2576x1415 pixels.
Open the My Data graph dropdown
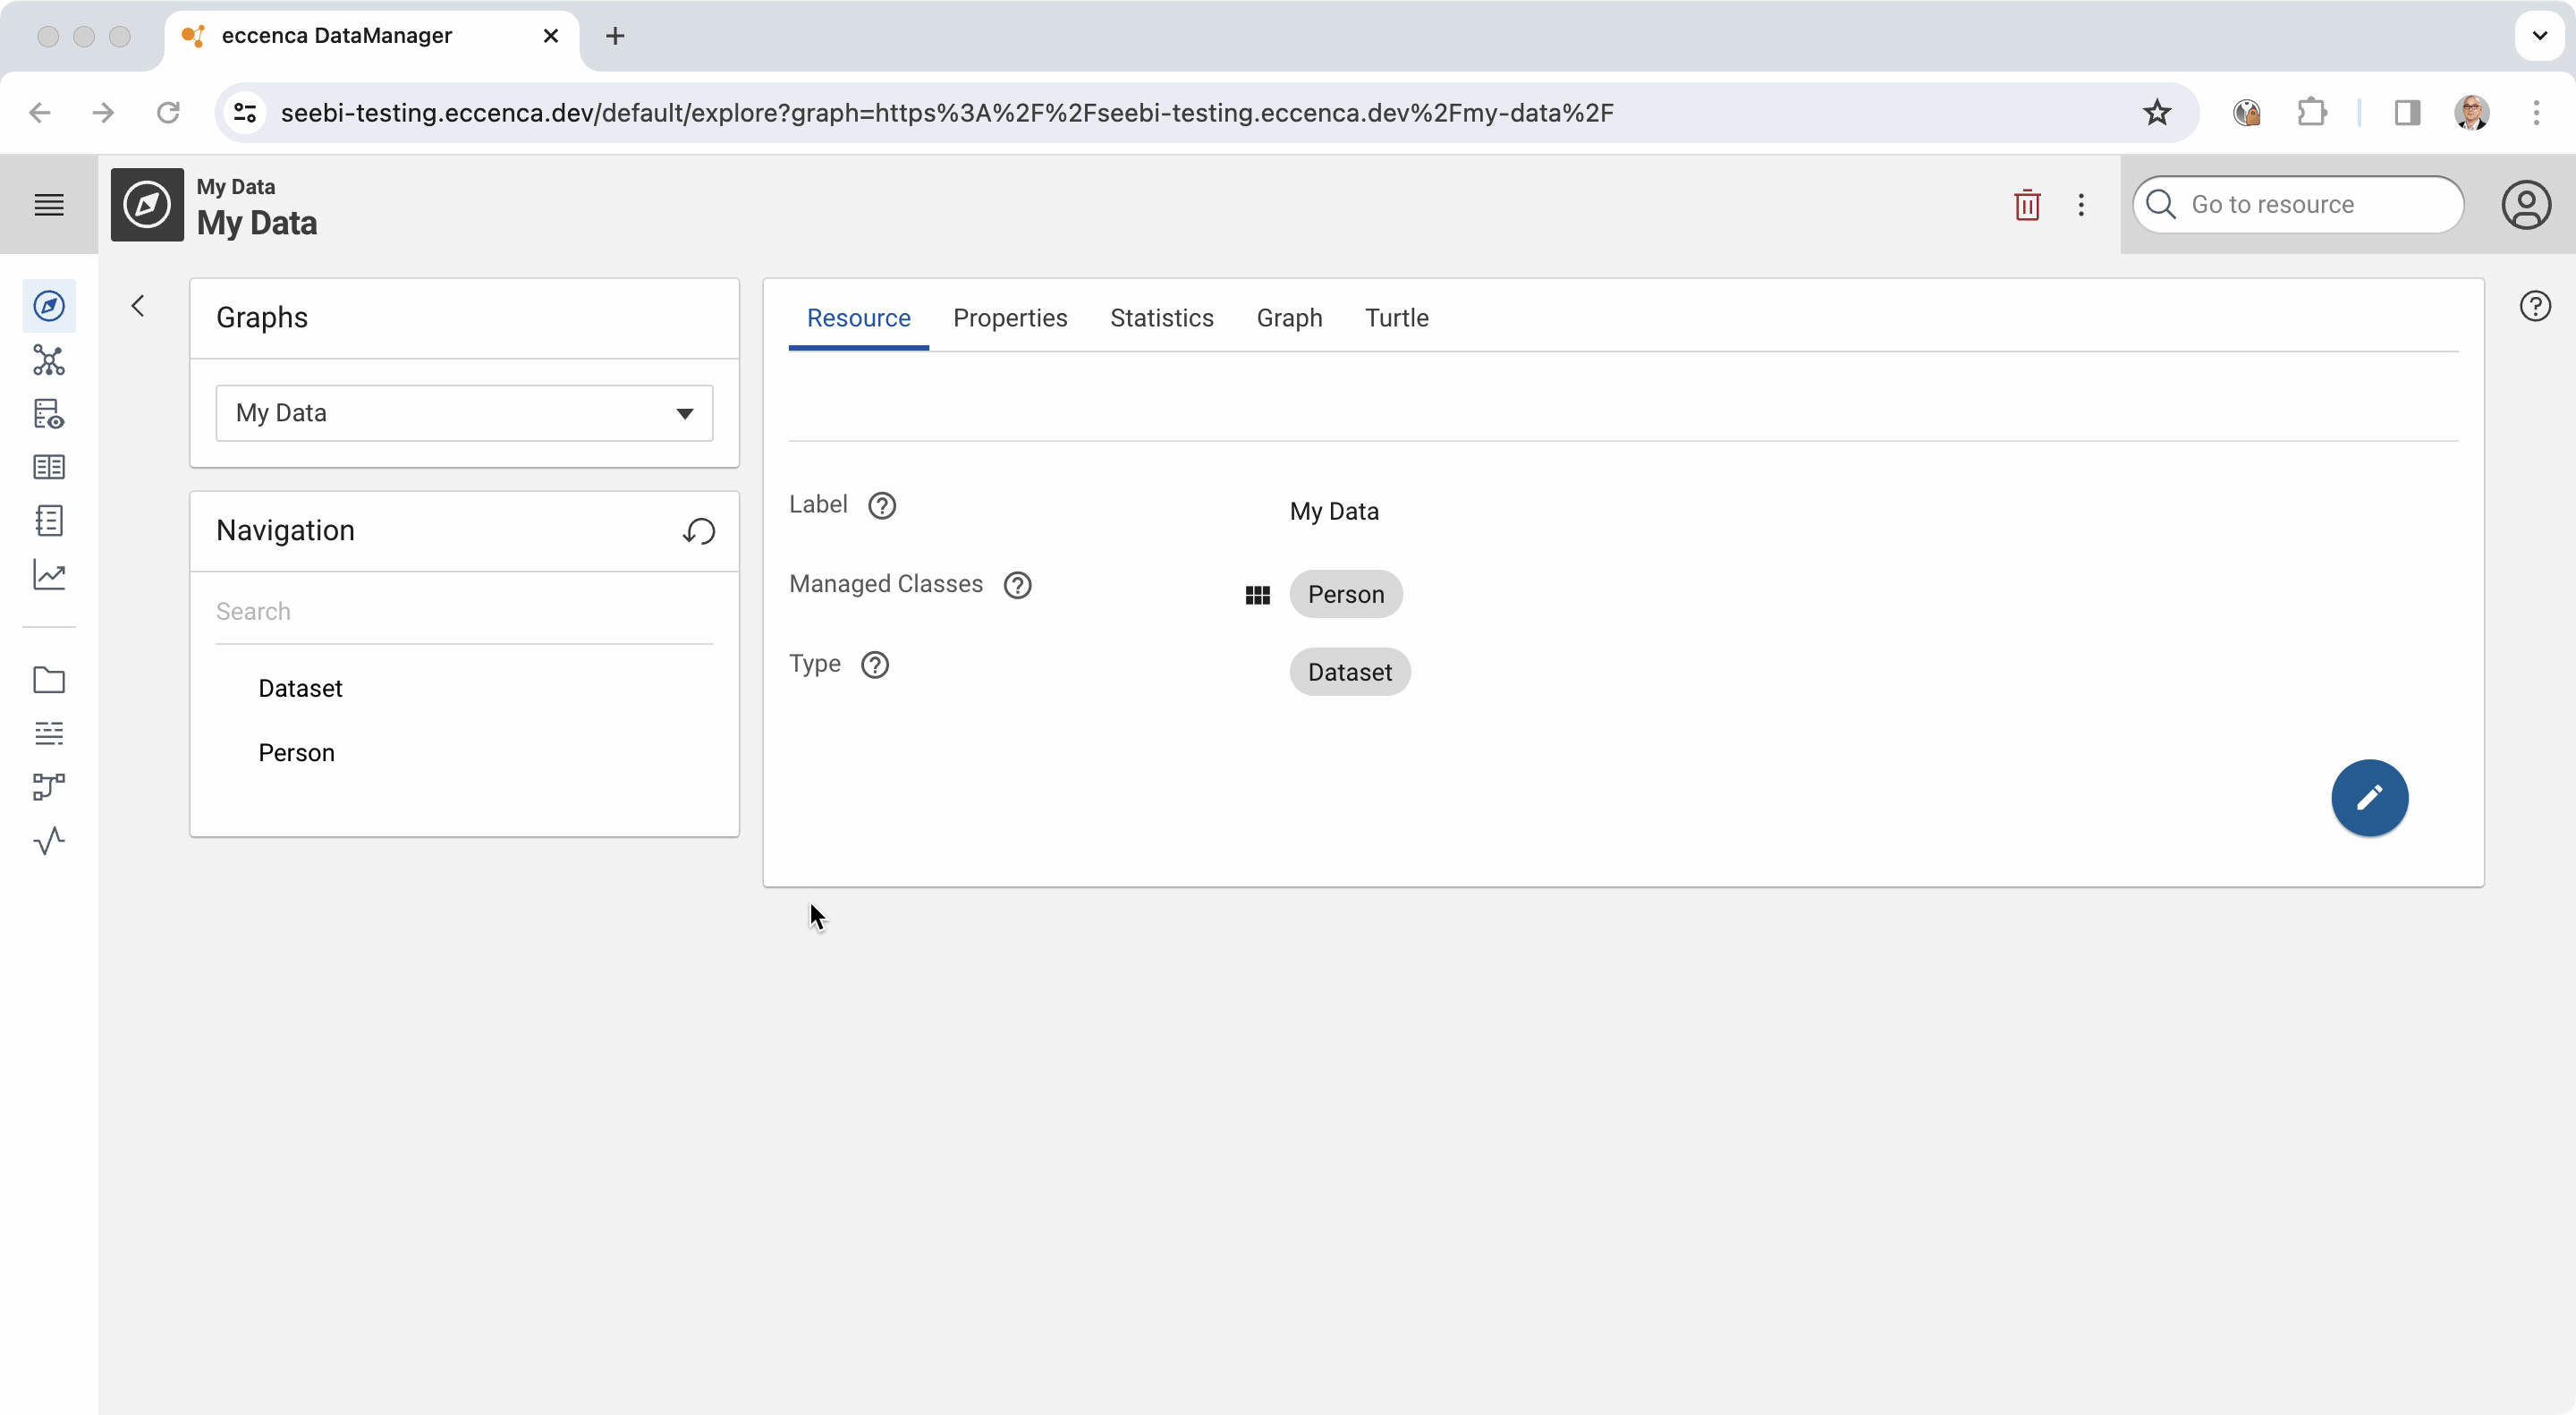point(464,413)
